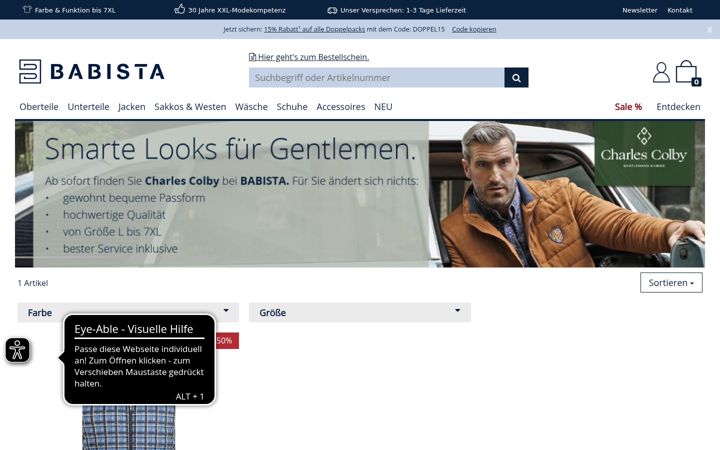Click the shirt icon in top bar
720x450 pixels.
click(27, 10)
